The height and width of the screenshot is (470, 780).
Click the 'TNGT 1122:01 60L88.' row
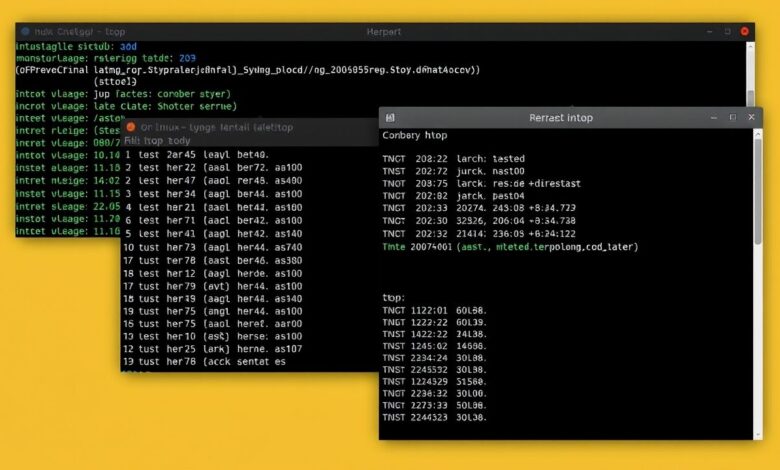click(434, 310)
